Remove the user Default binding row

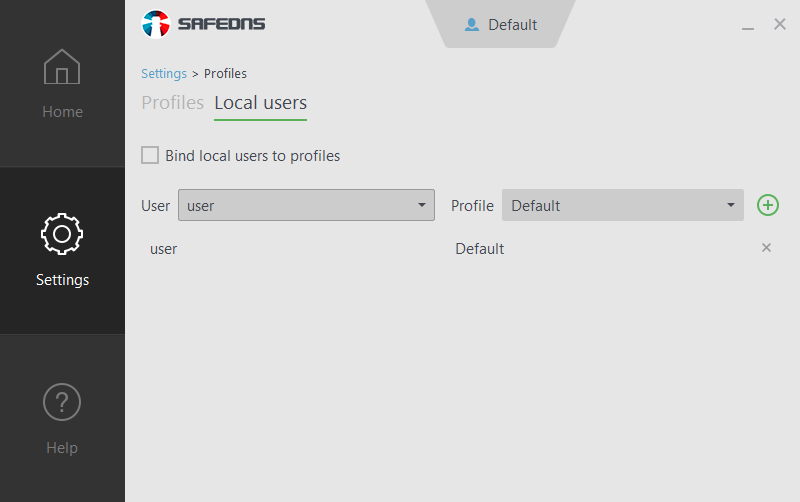[x=767, y=248]
